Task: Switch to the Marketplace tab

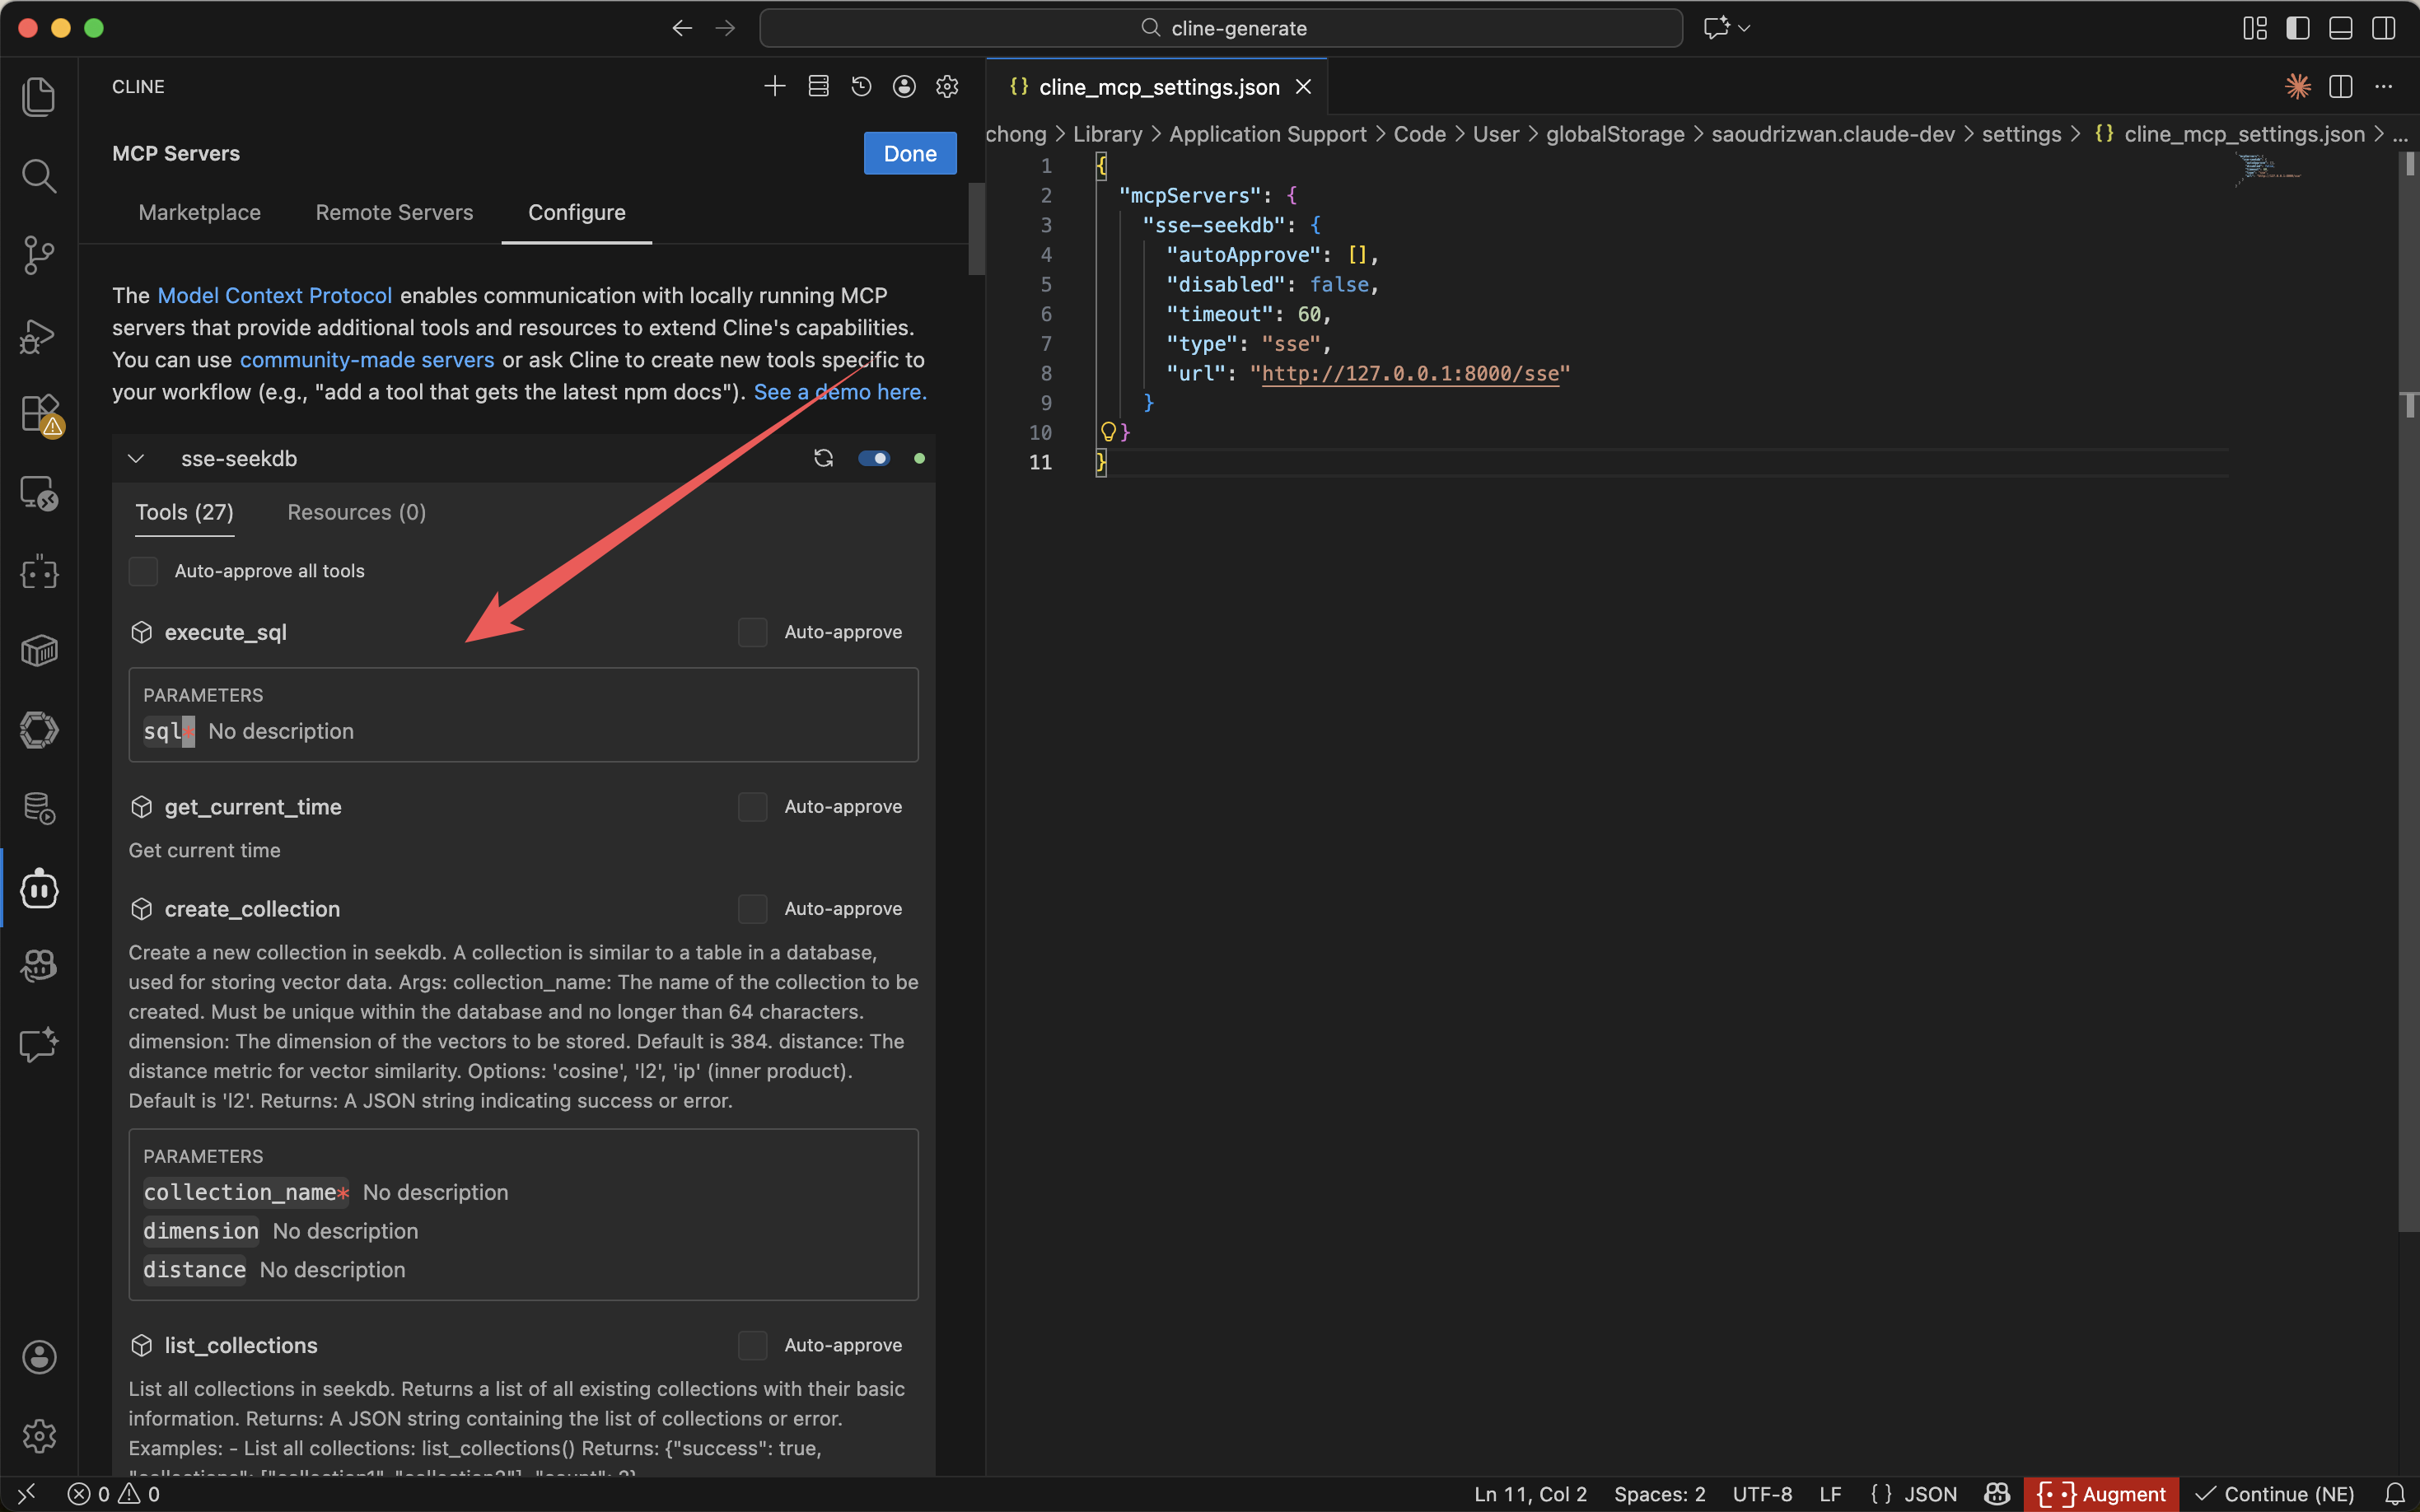Action: 199,212
